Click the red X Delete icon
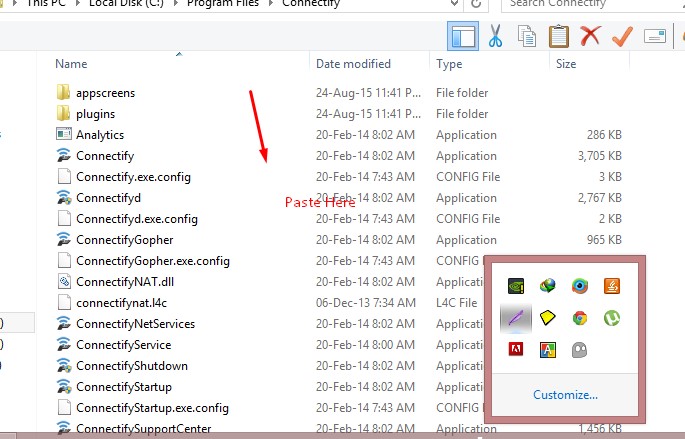 590,35
